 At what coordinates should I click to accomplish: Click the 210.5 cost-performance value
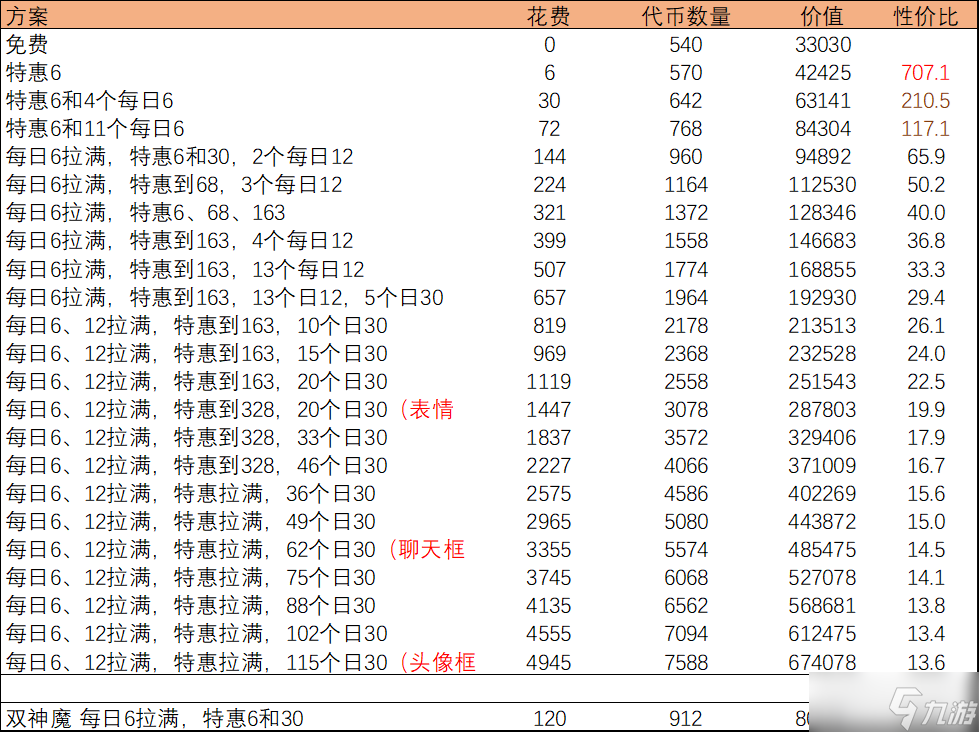925,101
